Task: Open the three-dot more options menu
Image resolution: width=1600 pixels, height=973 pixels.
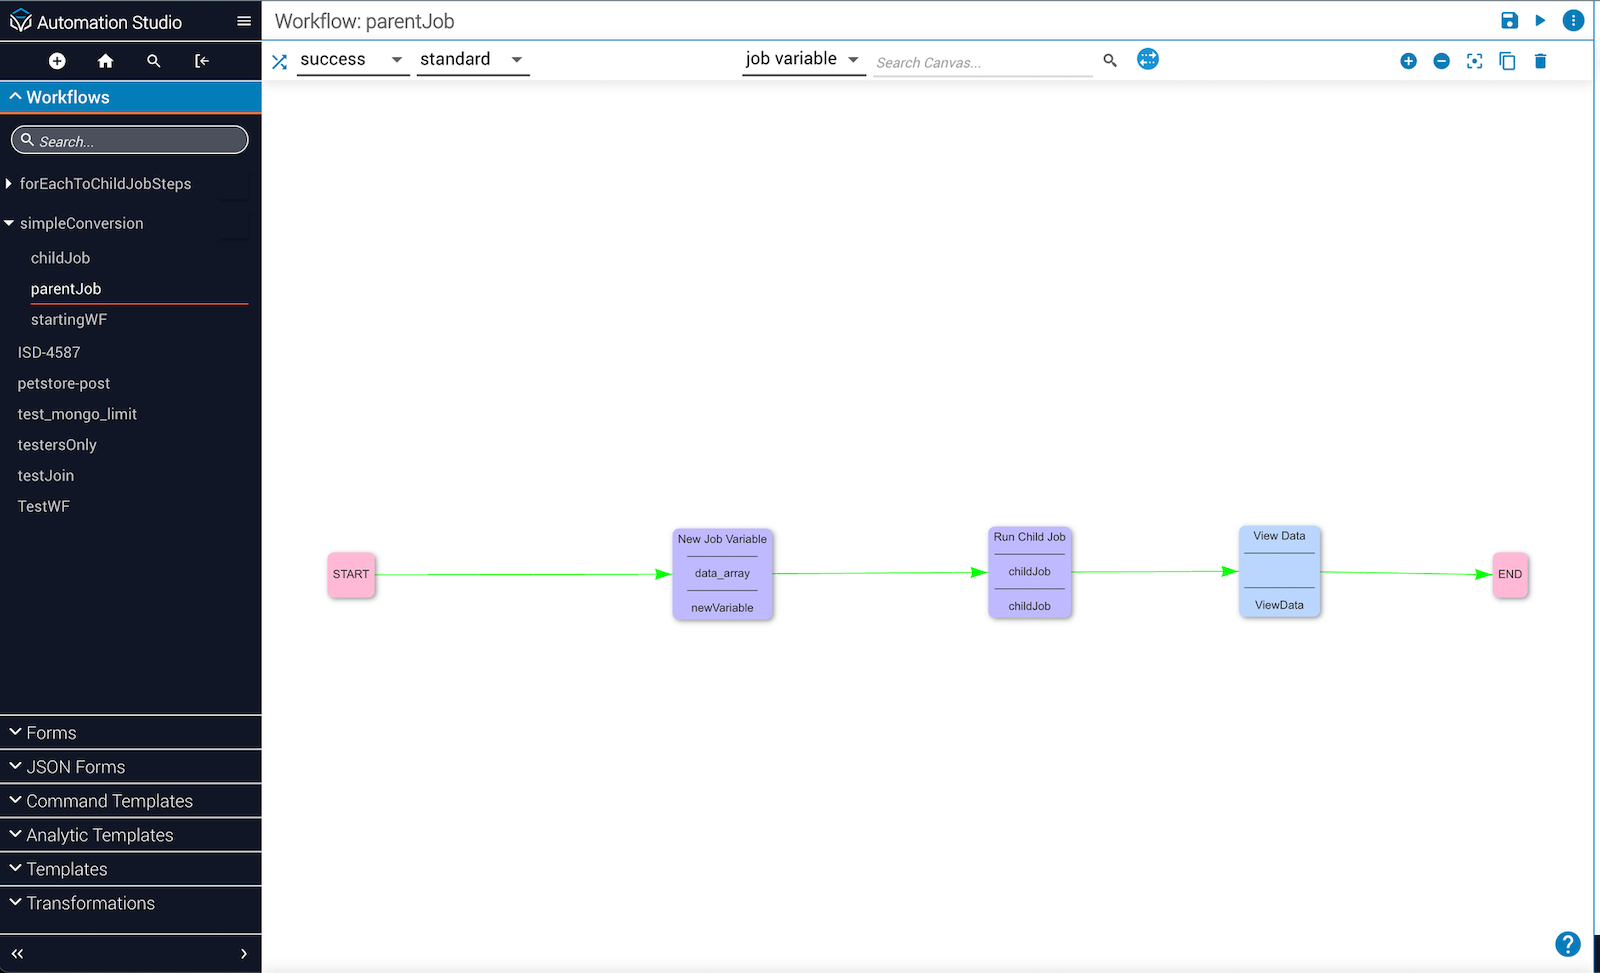Action: point(1573,21)
